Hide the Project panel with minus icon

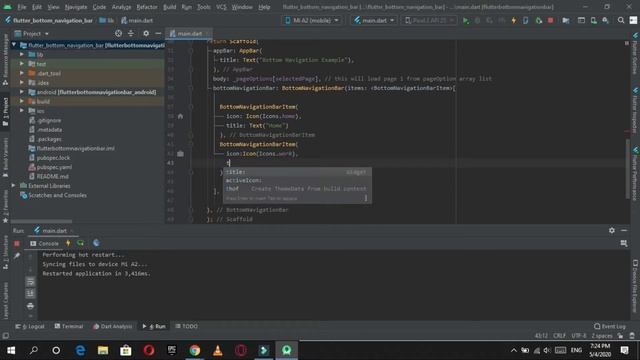[x=158, y=33]
